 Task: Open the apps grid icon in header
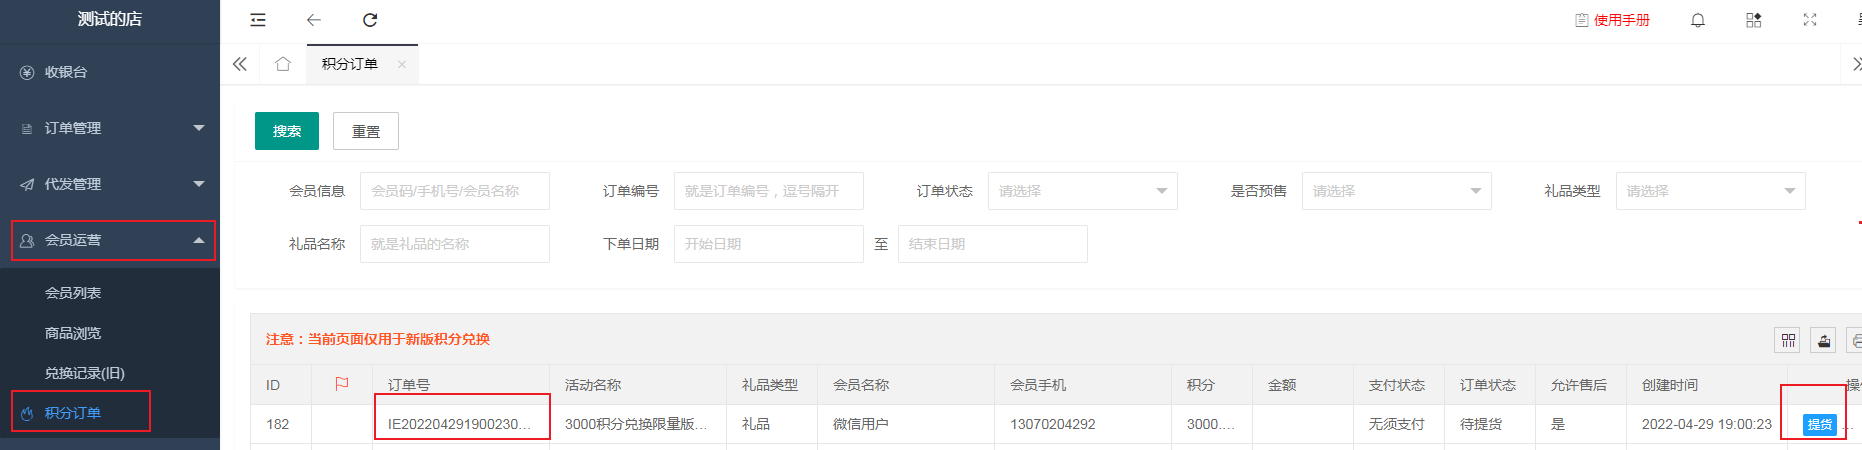pyautogui.click(x=1754, y=20)
